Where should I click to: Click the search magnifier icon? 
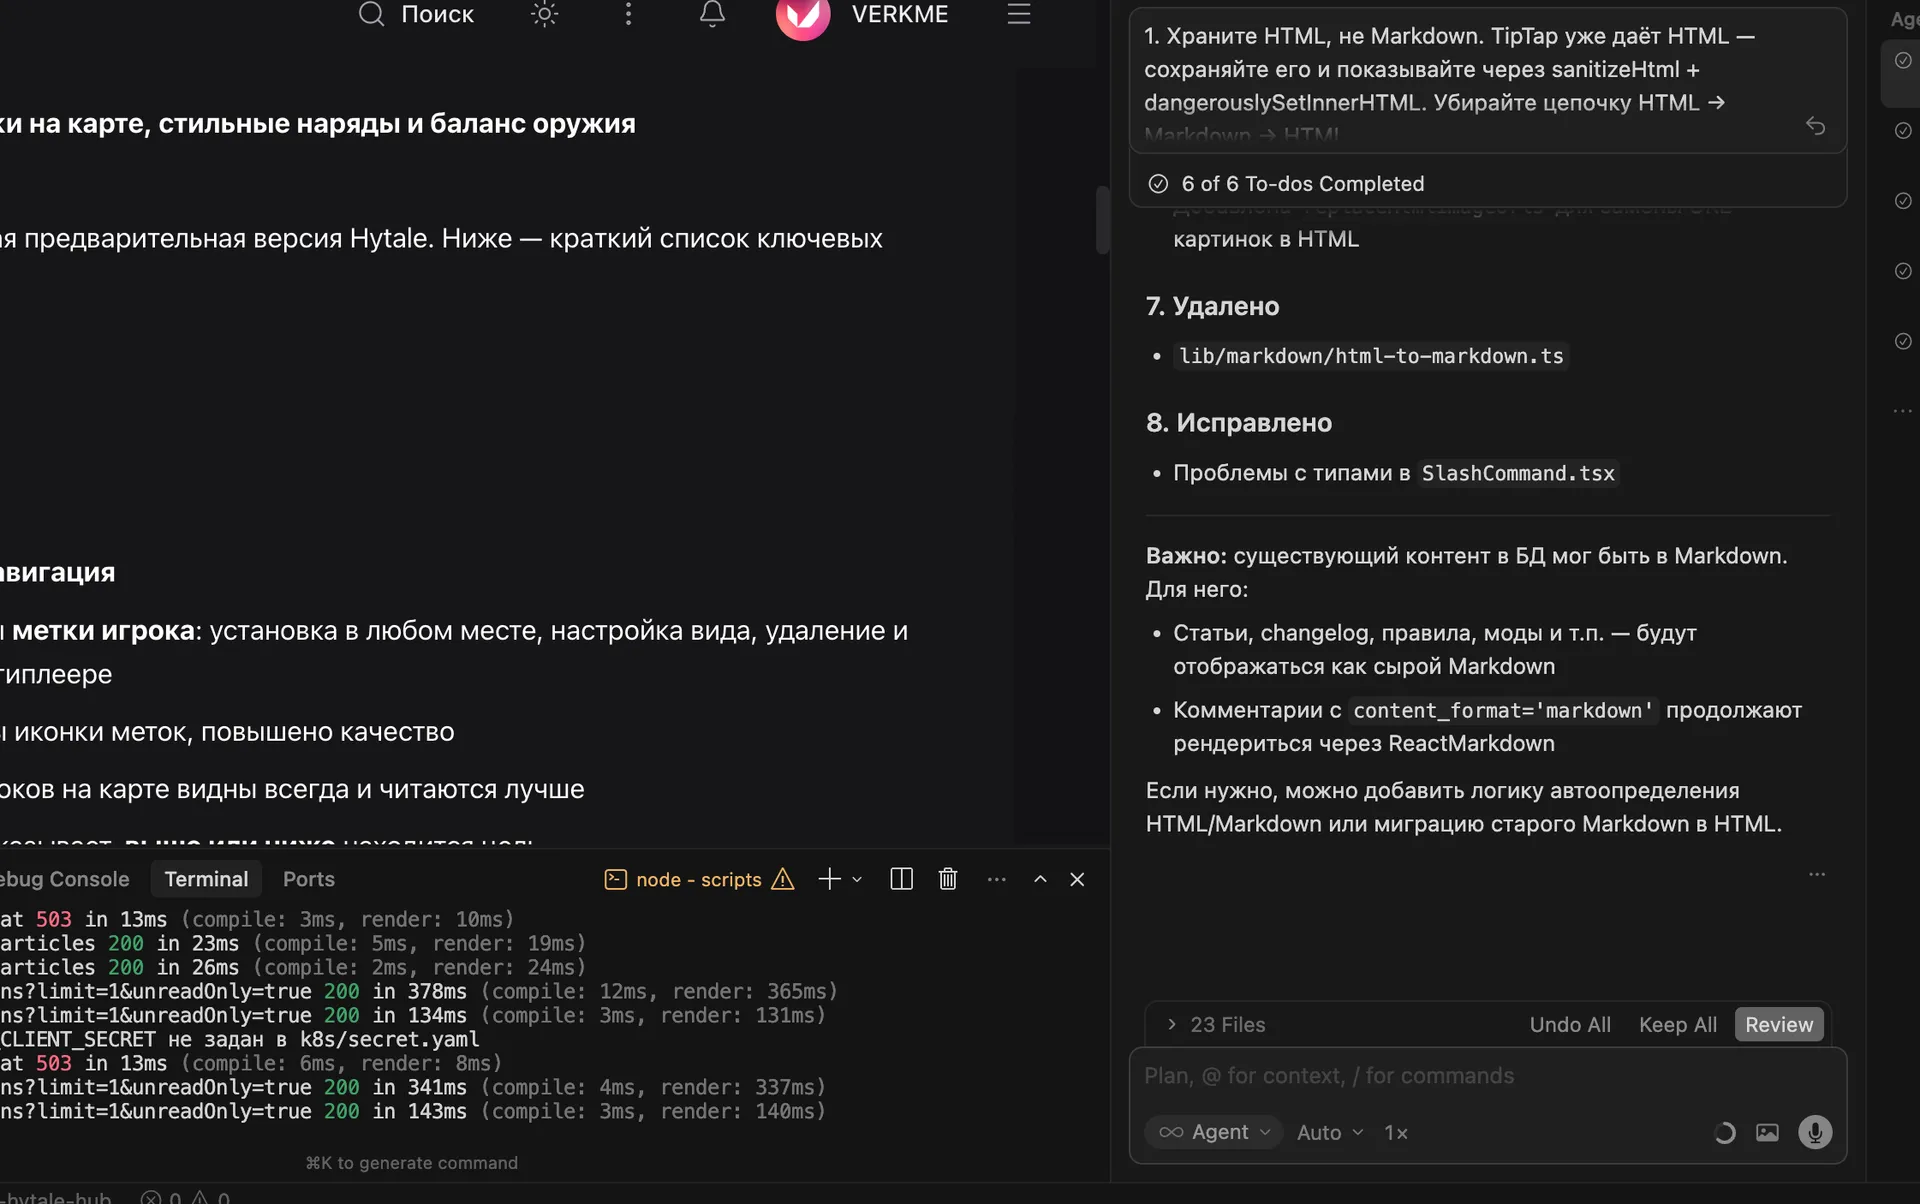[x=372, y=14]
